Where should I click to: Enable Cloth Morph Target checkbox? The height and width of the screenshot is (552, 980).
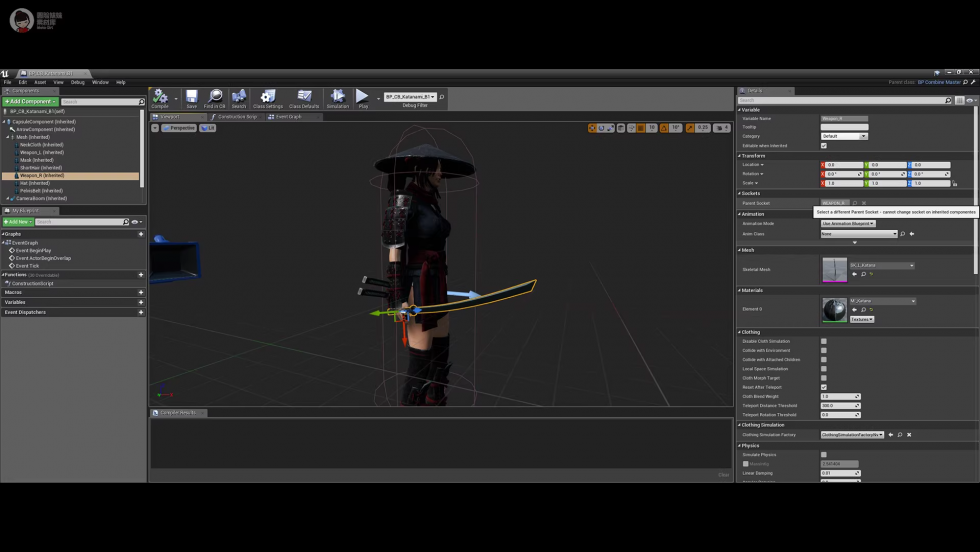[x=824, y=378]
